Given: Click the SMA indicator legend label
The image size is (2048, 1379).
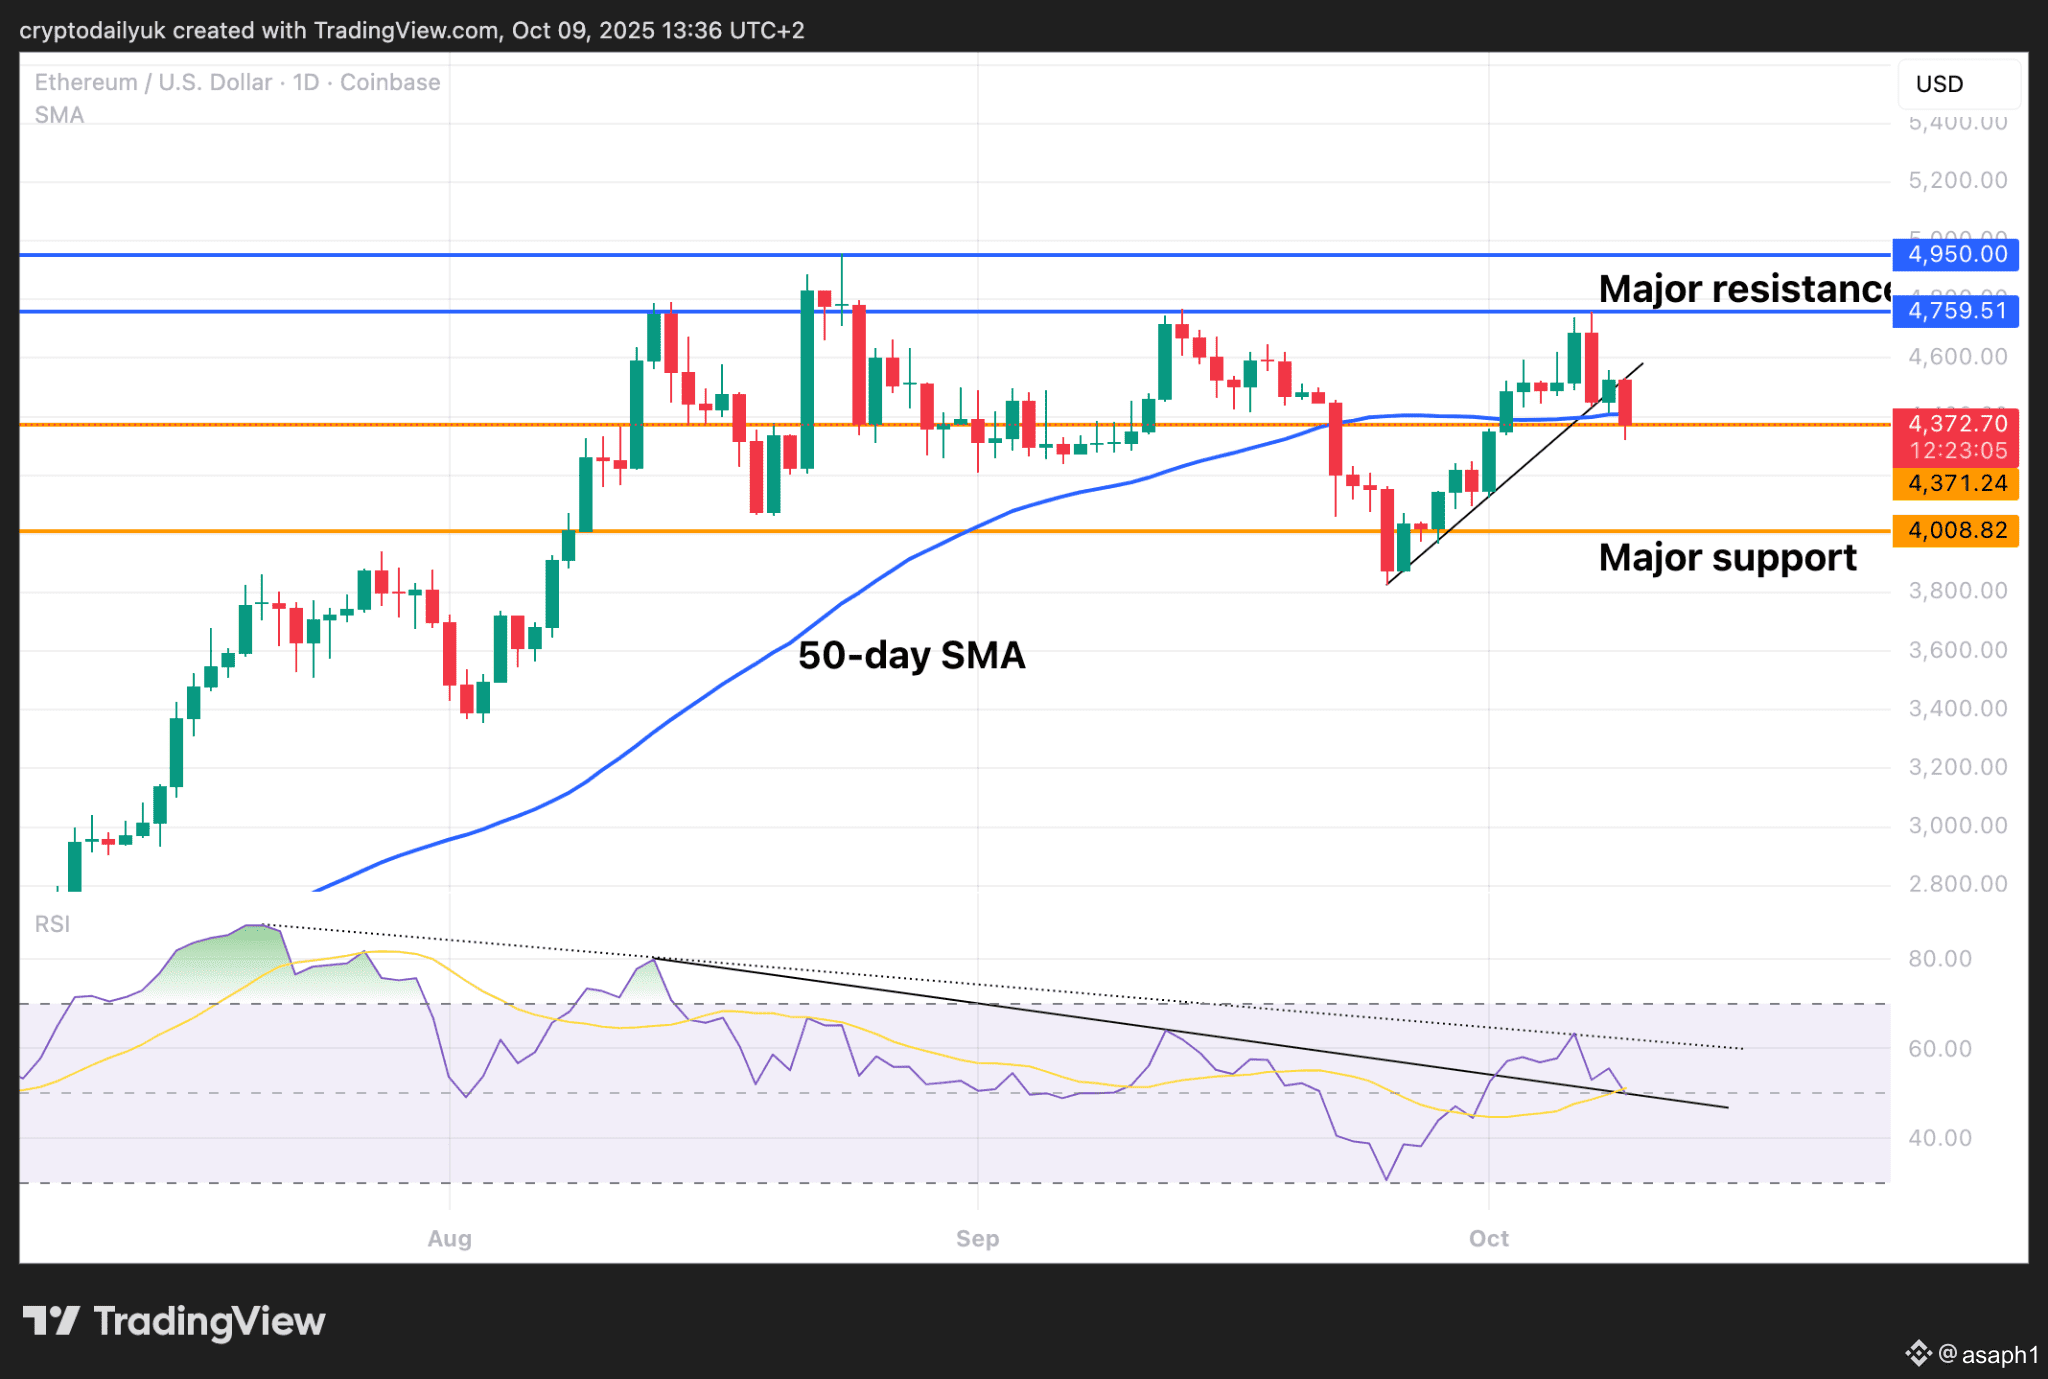Looking at the screenshot, I should 59,115.
